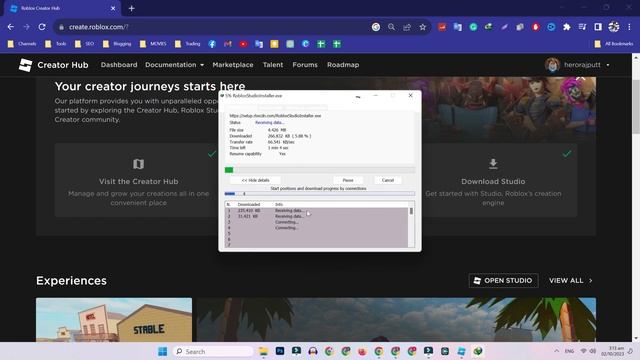The image size is (640, 360).
Task: Open the Chrome three-dot menu
Action: point(629,27)
